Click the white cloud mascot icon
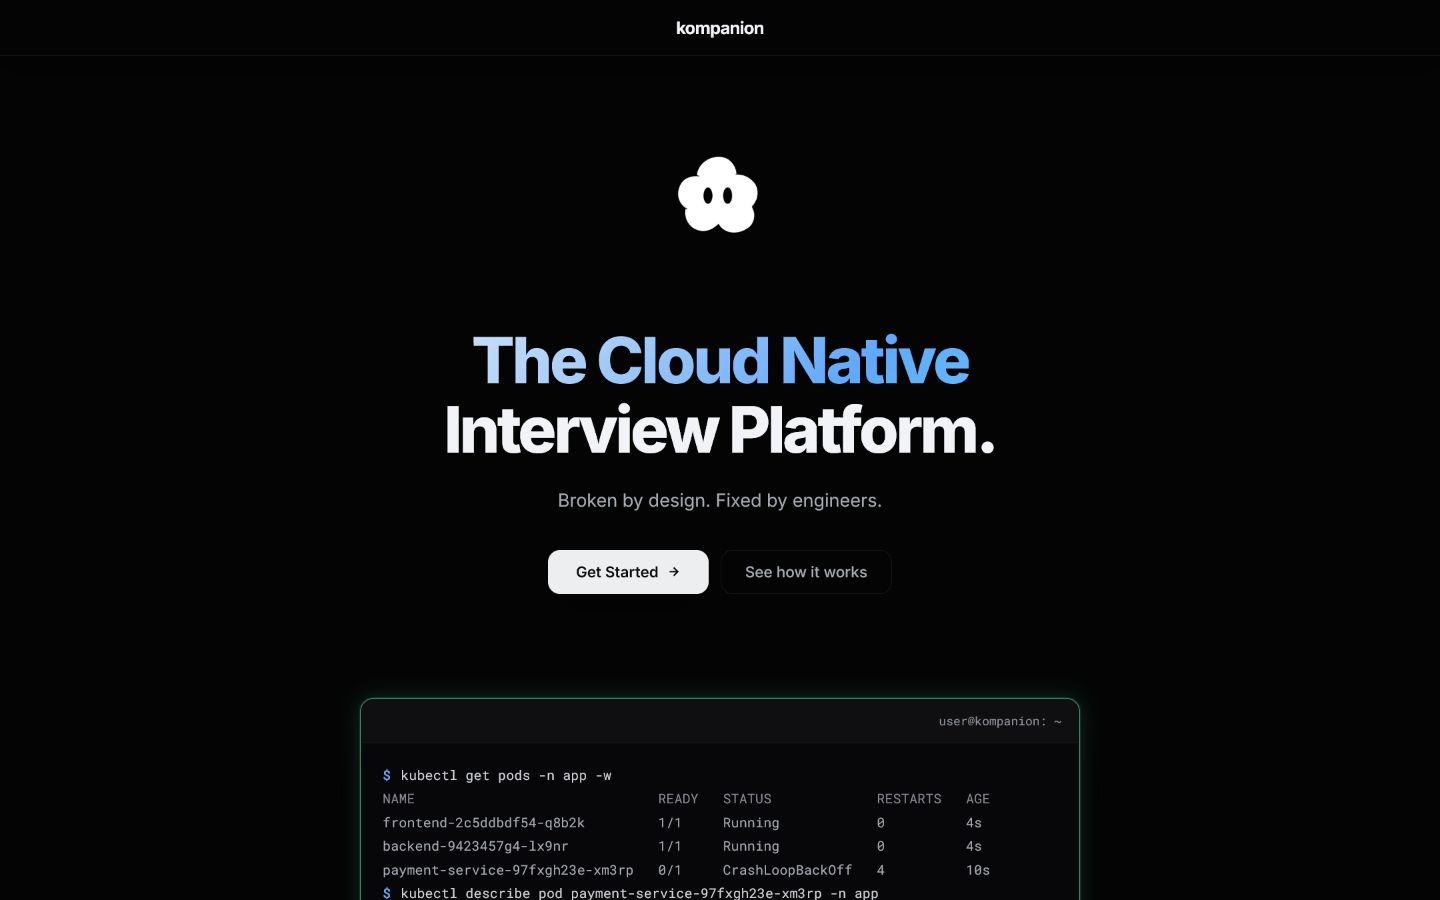 (x=718, y=195)
